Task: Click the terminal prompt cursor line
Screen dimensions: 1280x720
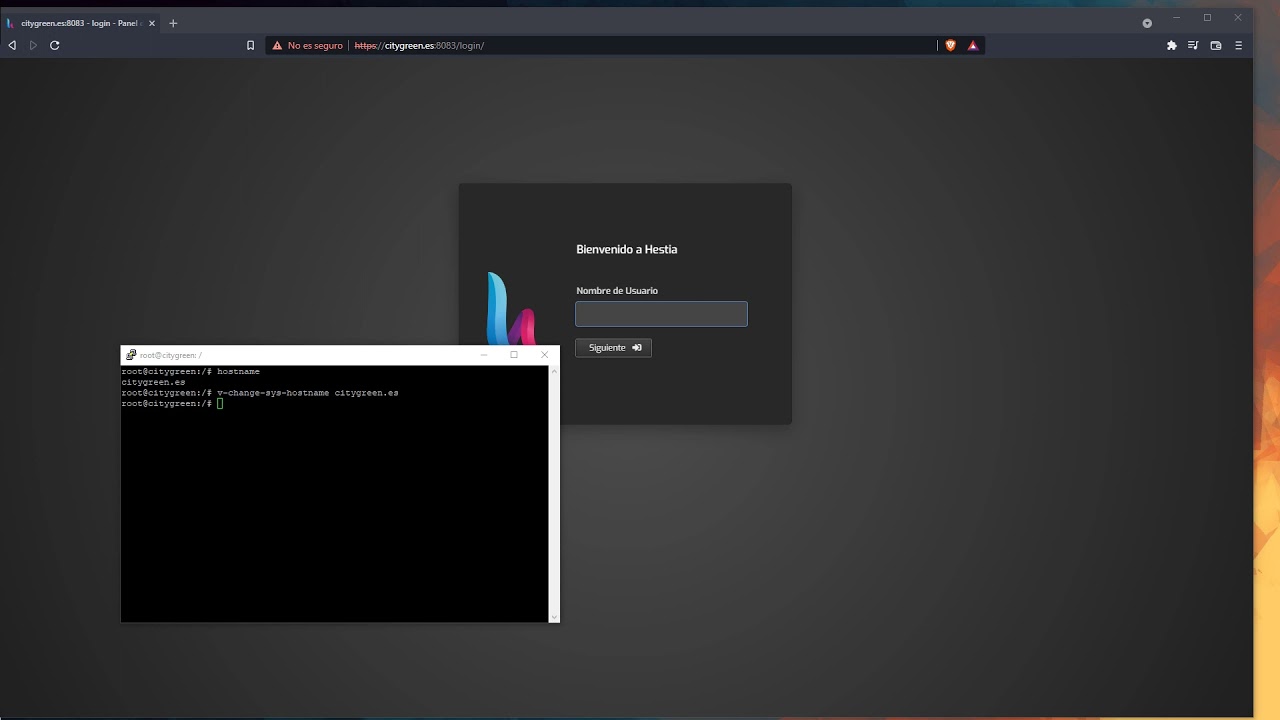Action: click(x=172, y=404)
